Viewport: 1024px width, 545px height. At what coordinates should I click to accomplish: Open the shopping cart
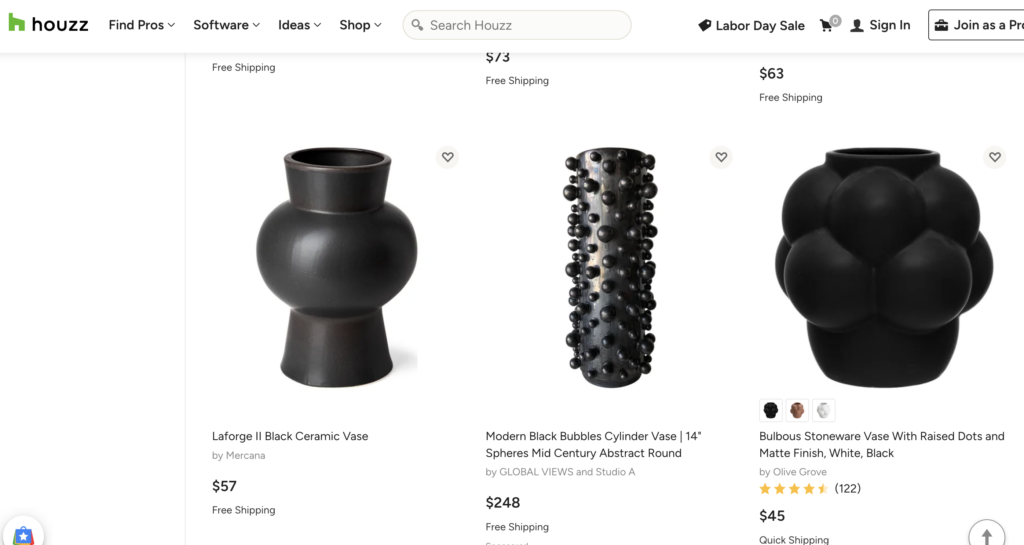[x=827, y=25]
